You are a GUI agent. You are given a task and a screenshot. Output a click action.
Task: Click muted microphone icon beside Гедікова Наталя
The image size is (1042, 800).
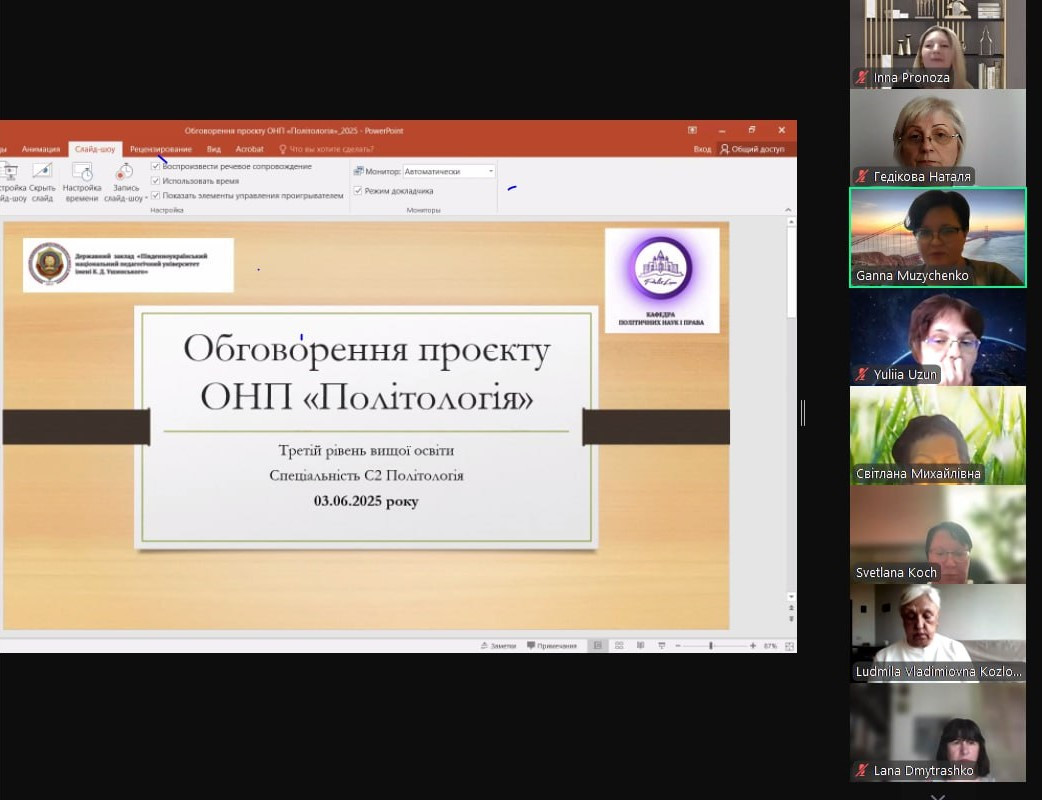coord(862,176)
